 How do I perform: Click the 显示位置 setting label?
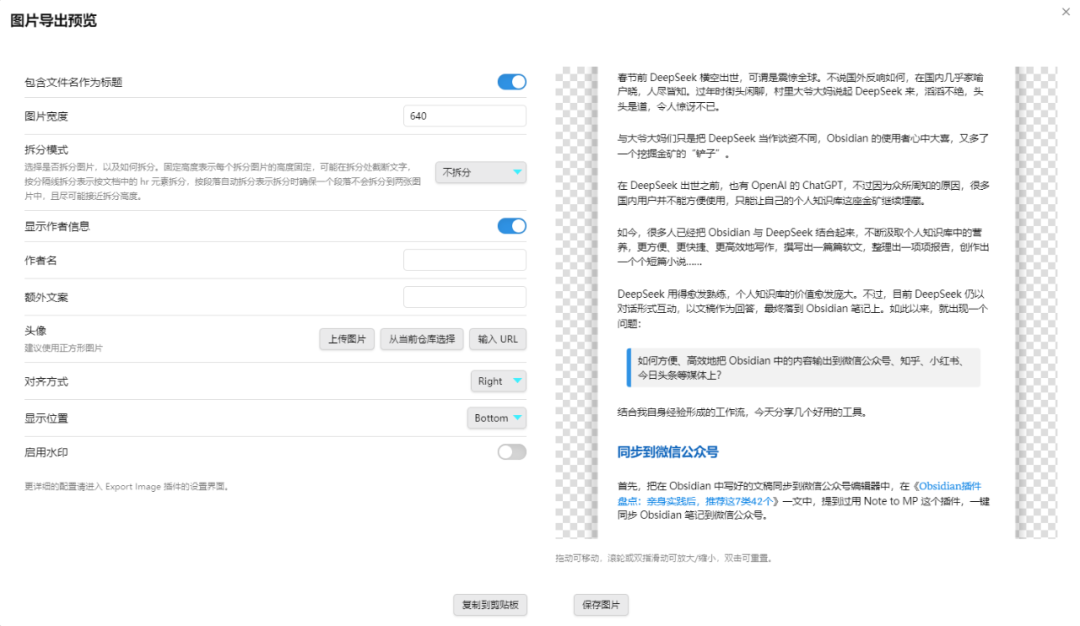click(46, 418)
